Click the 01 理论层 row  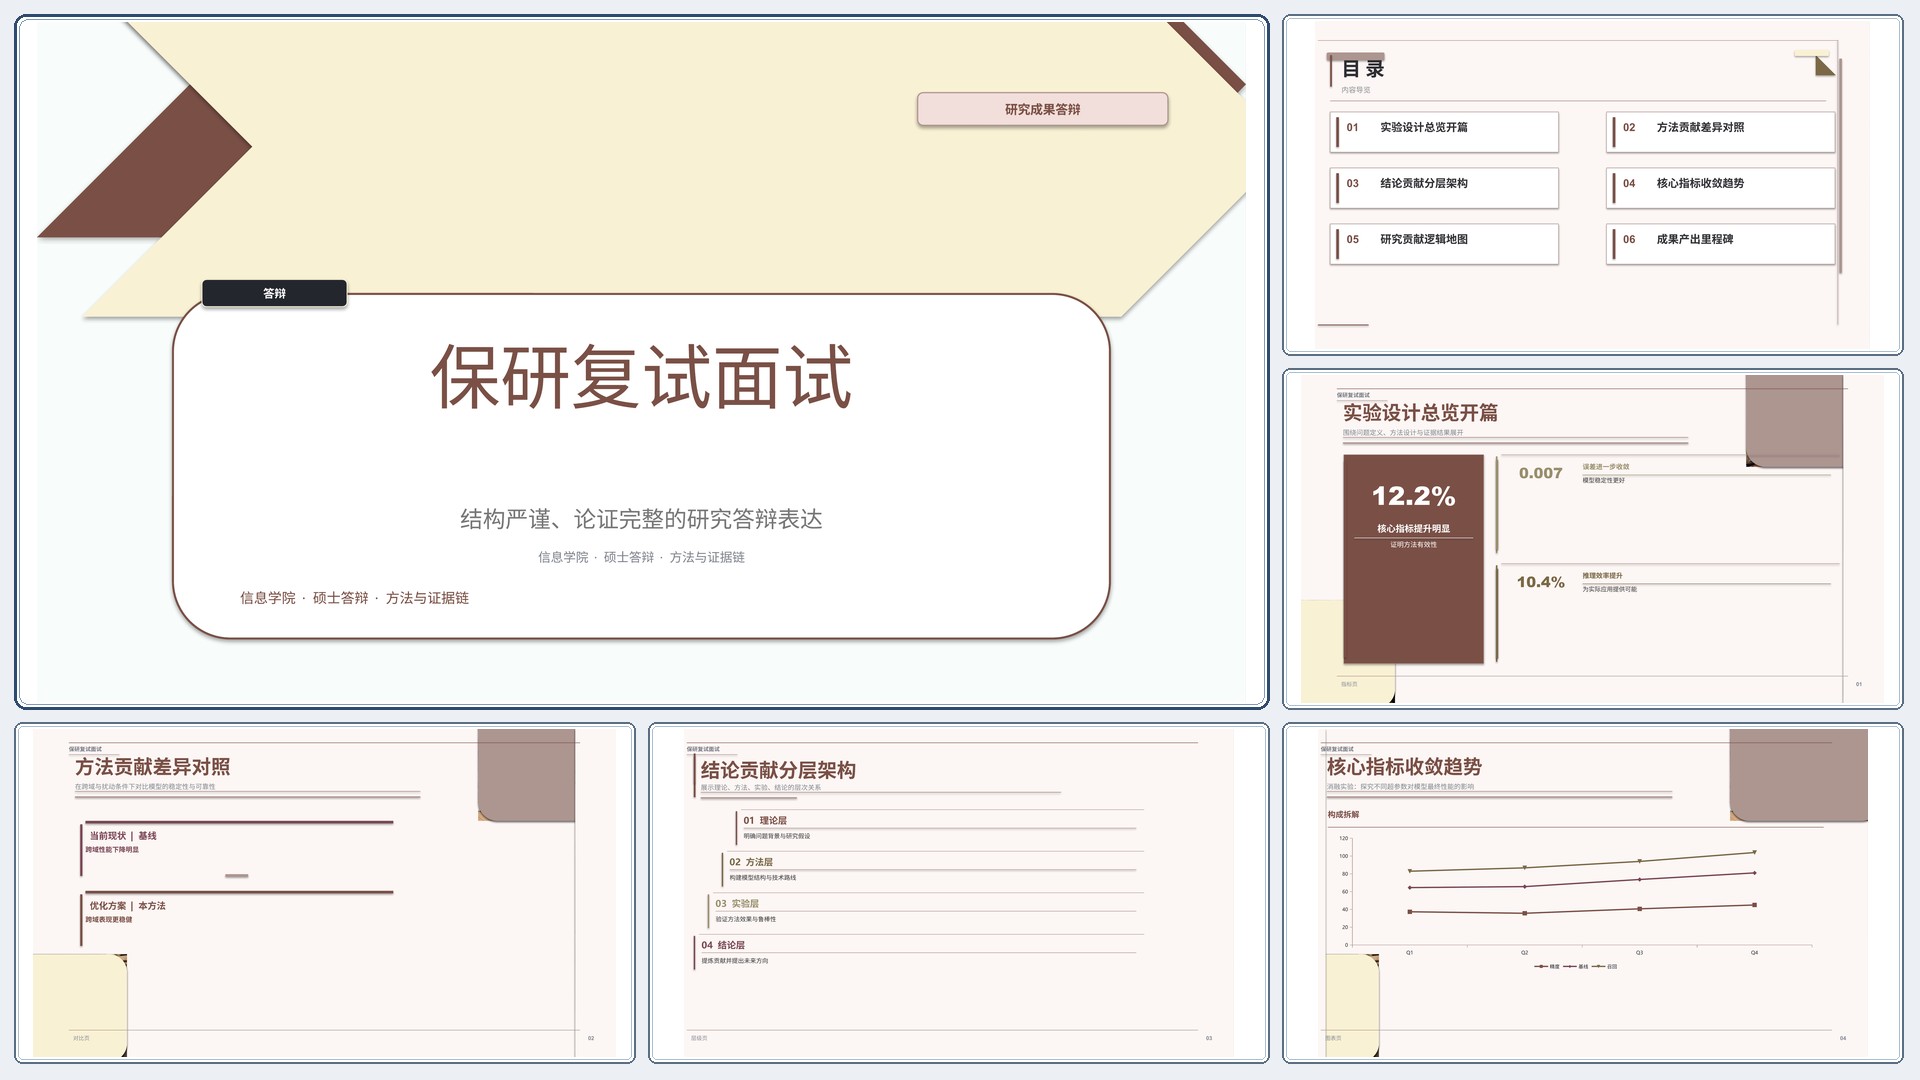pos(938,827)
